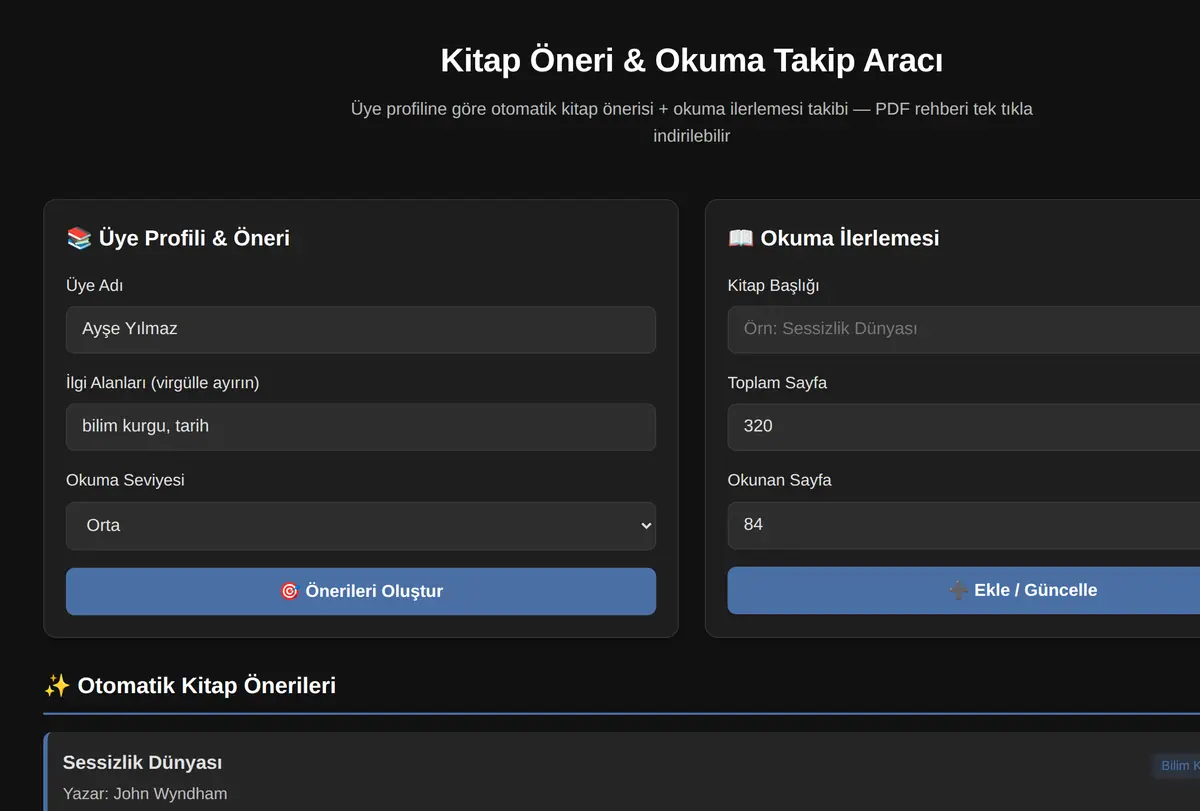Click the Okunan Sayfa field showing 84
Screen dimensions: 1200x811
964,525
